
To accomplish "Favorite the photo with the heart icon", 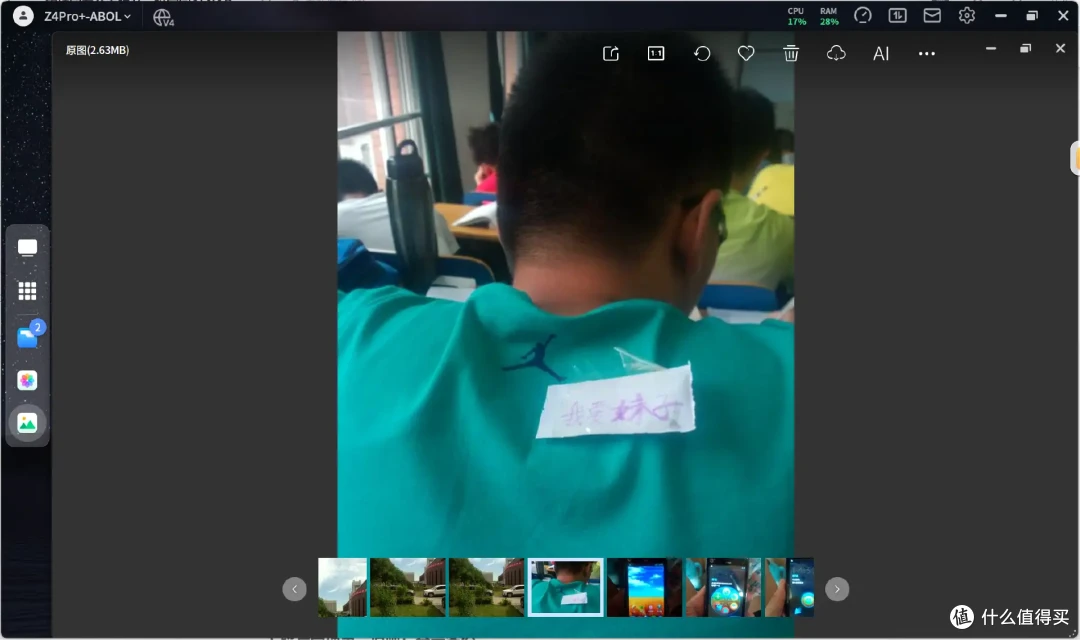I will coord(746,53).
